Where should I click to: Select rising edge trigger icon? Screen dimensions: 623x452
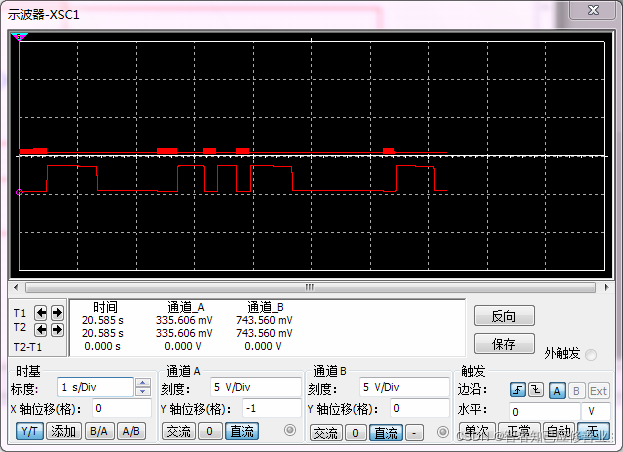[x=518, y=390]
